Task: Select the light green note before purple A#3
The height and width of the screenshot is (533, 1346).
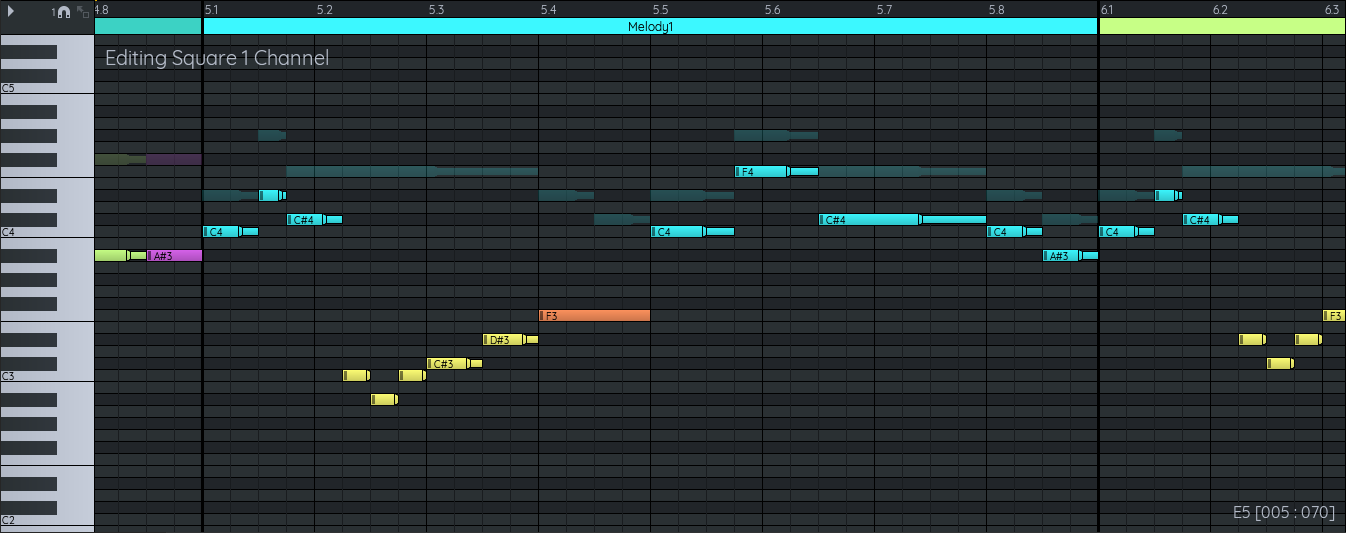Action: (x=120, y=256)
